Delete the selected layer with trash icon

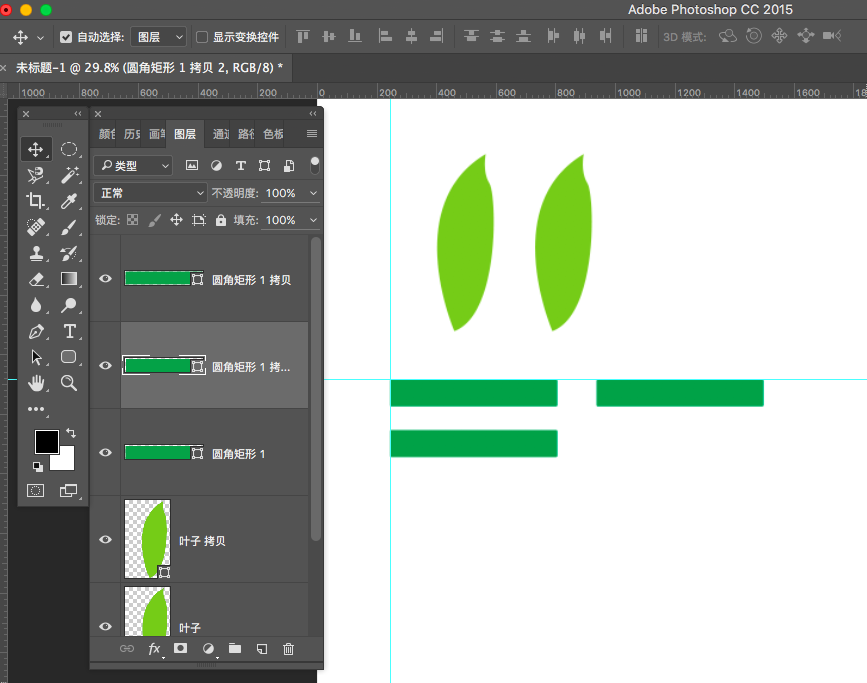click(x=288, y=649)
